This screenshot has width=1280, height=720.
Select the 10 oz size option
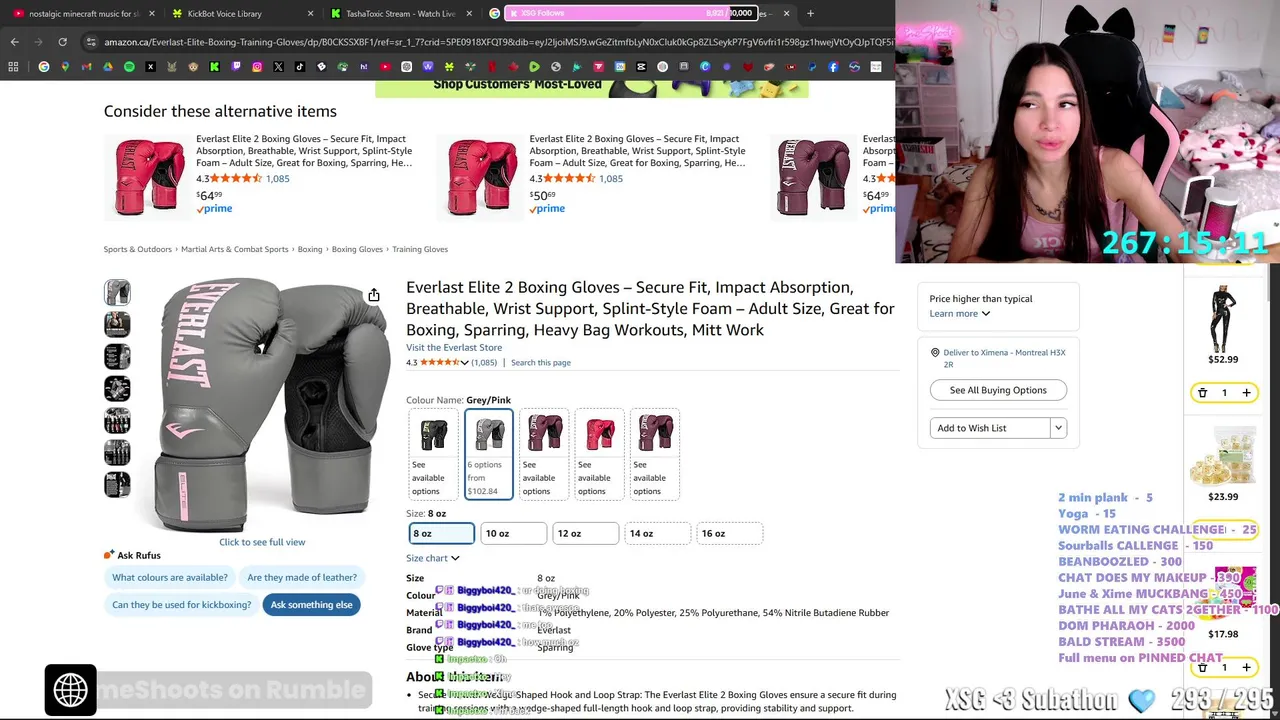coord(514,534)
